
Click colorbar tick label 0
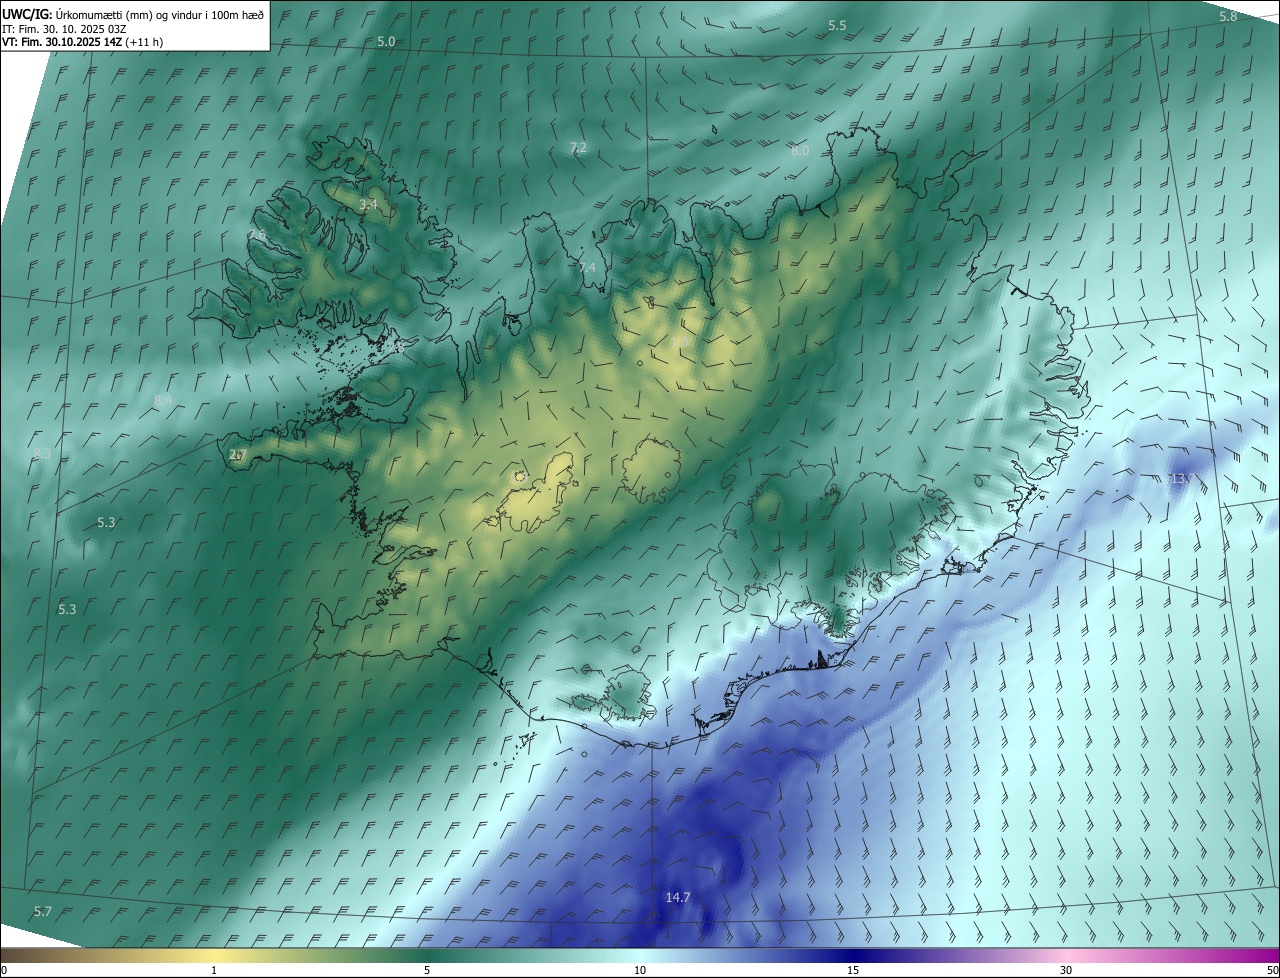point(4,970)
